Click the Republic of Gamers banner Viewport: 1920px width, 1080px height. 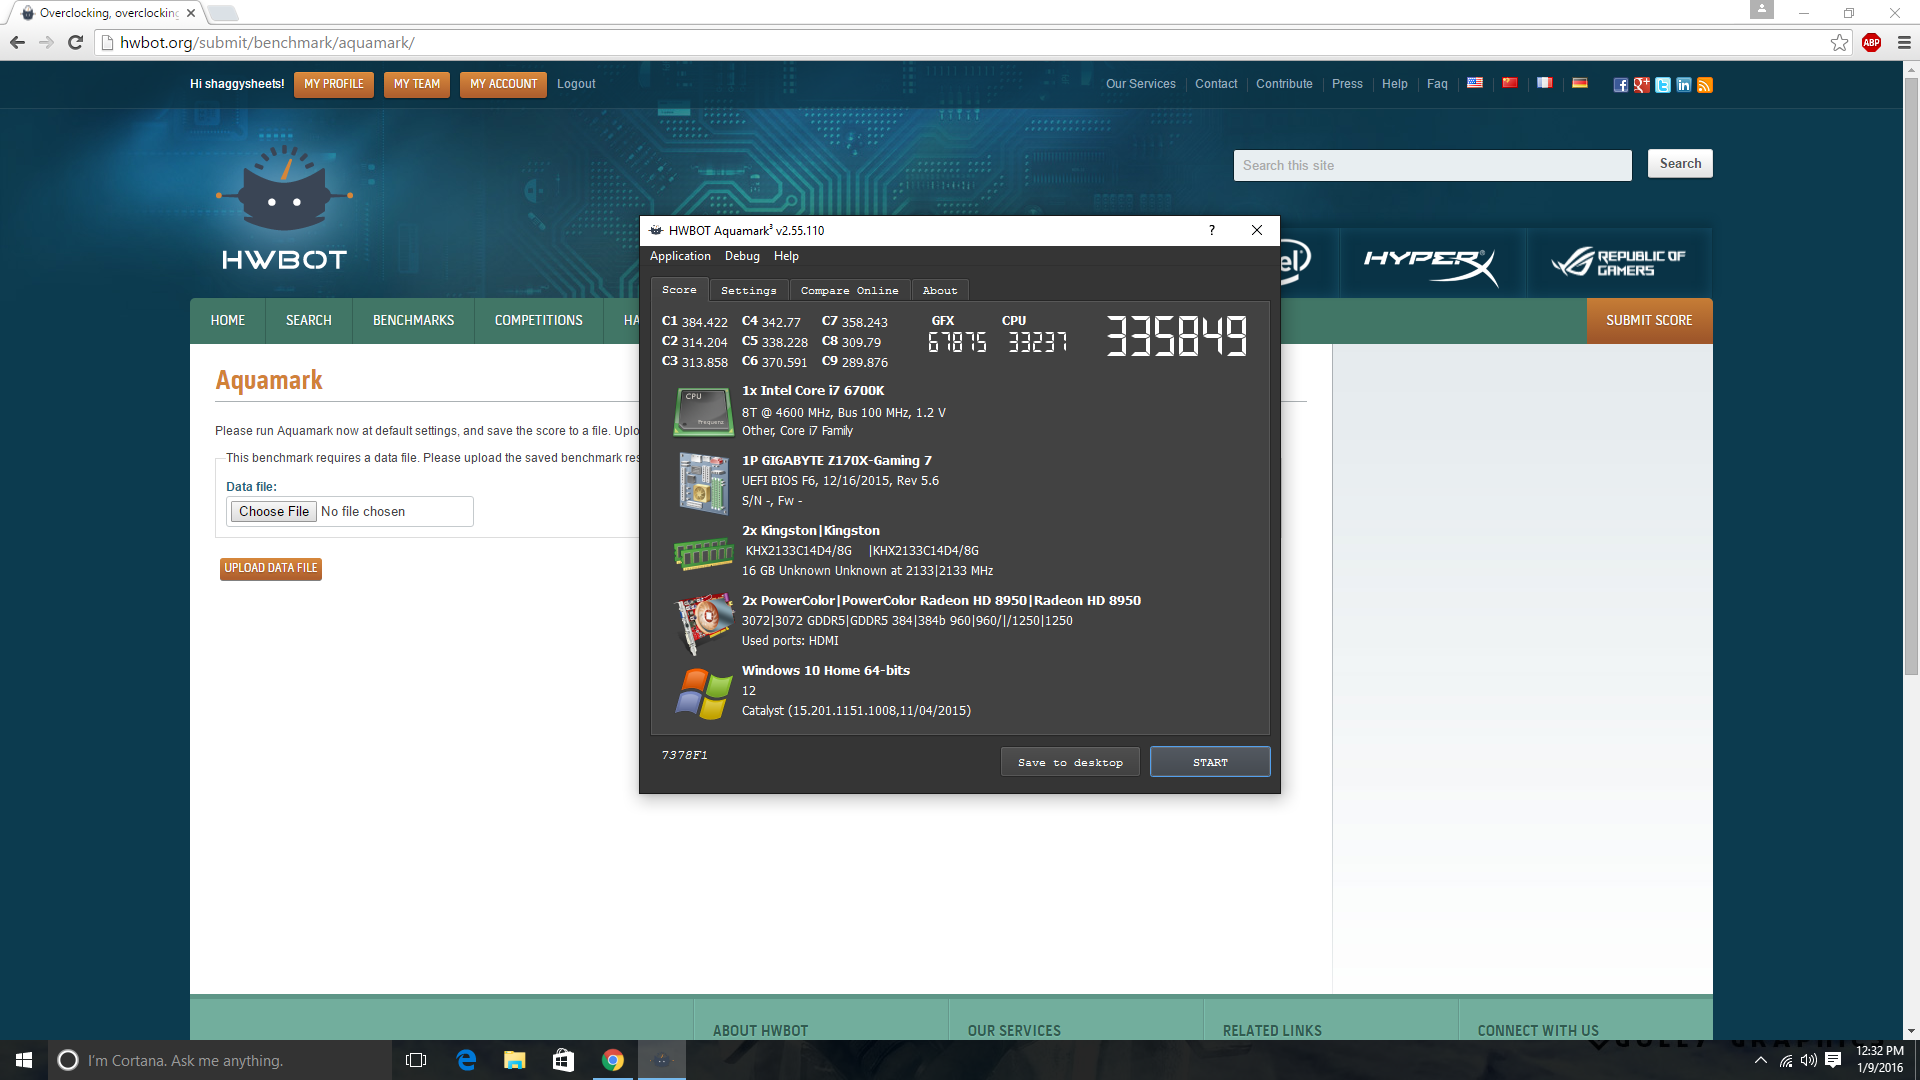pyautogui.click(x=1619, y=263)
